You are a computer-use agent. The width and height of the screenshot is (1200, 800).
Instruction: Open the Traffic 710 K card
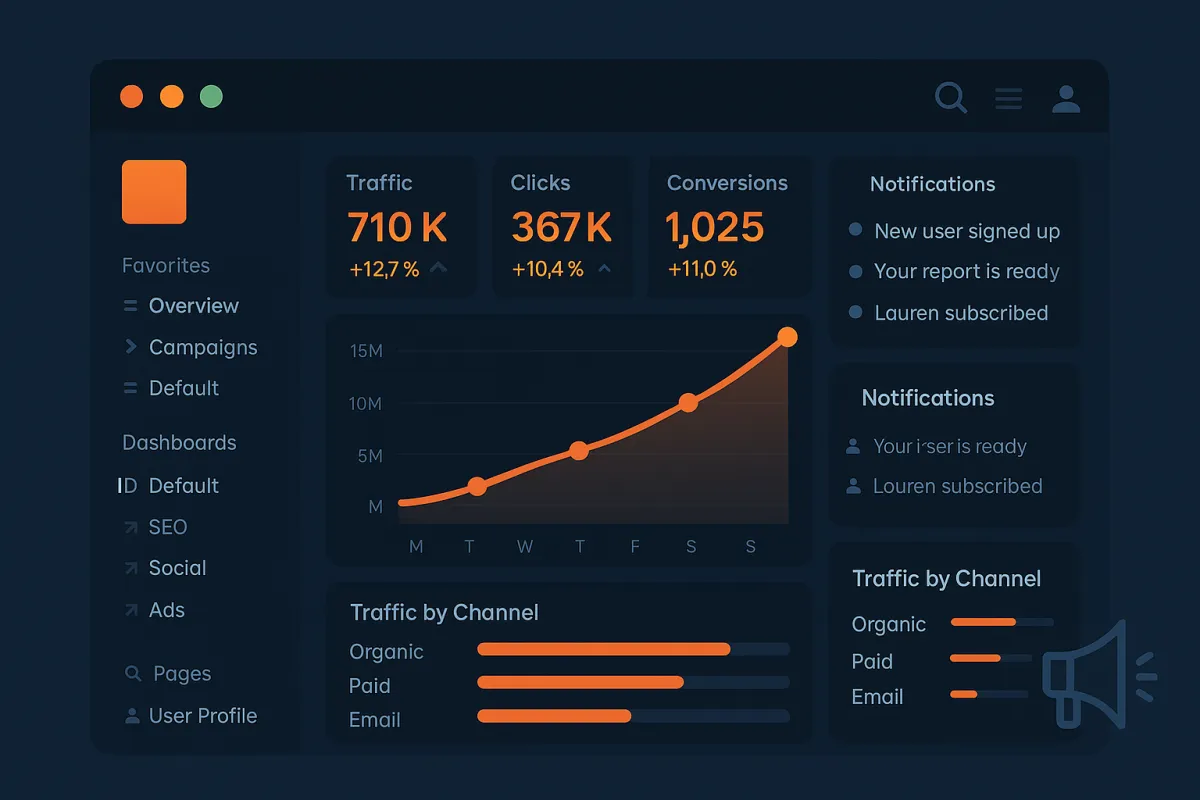point(401,227)
